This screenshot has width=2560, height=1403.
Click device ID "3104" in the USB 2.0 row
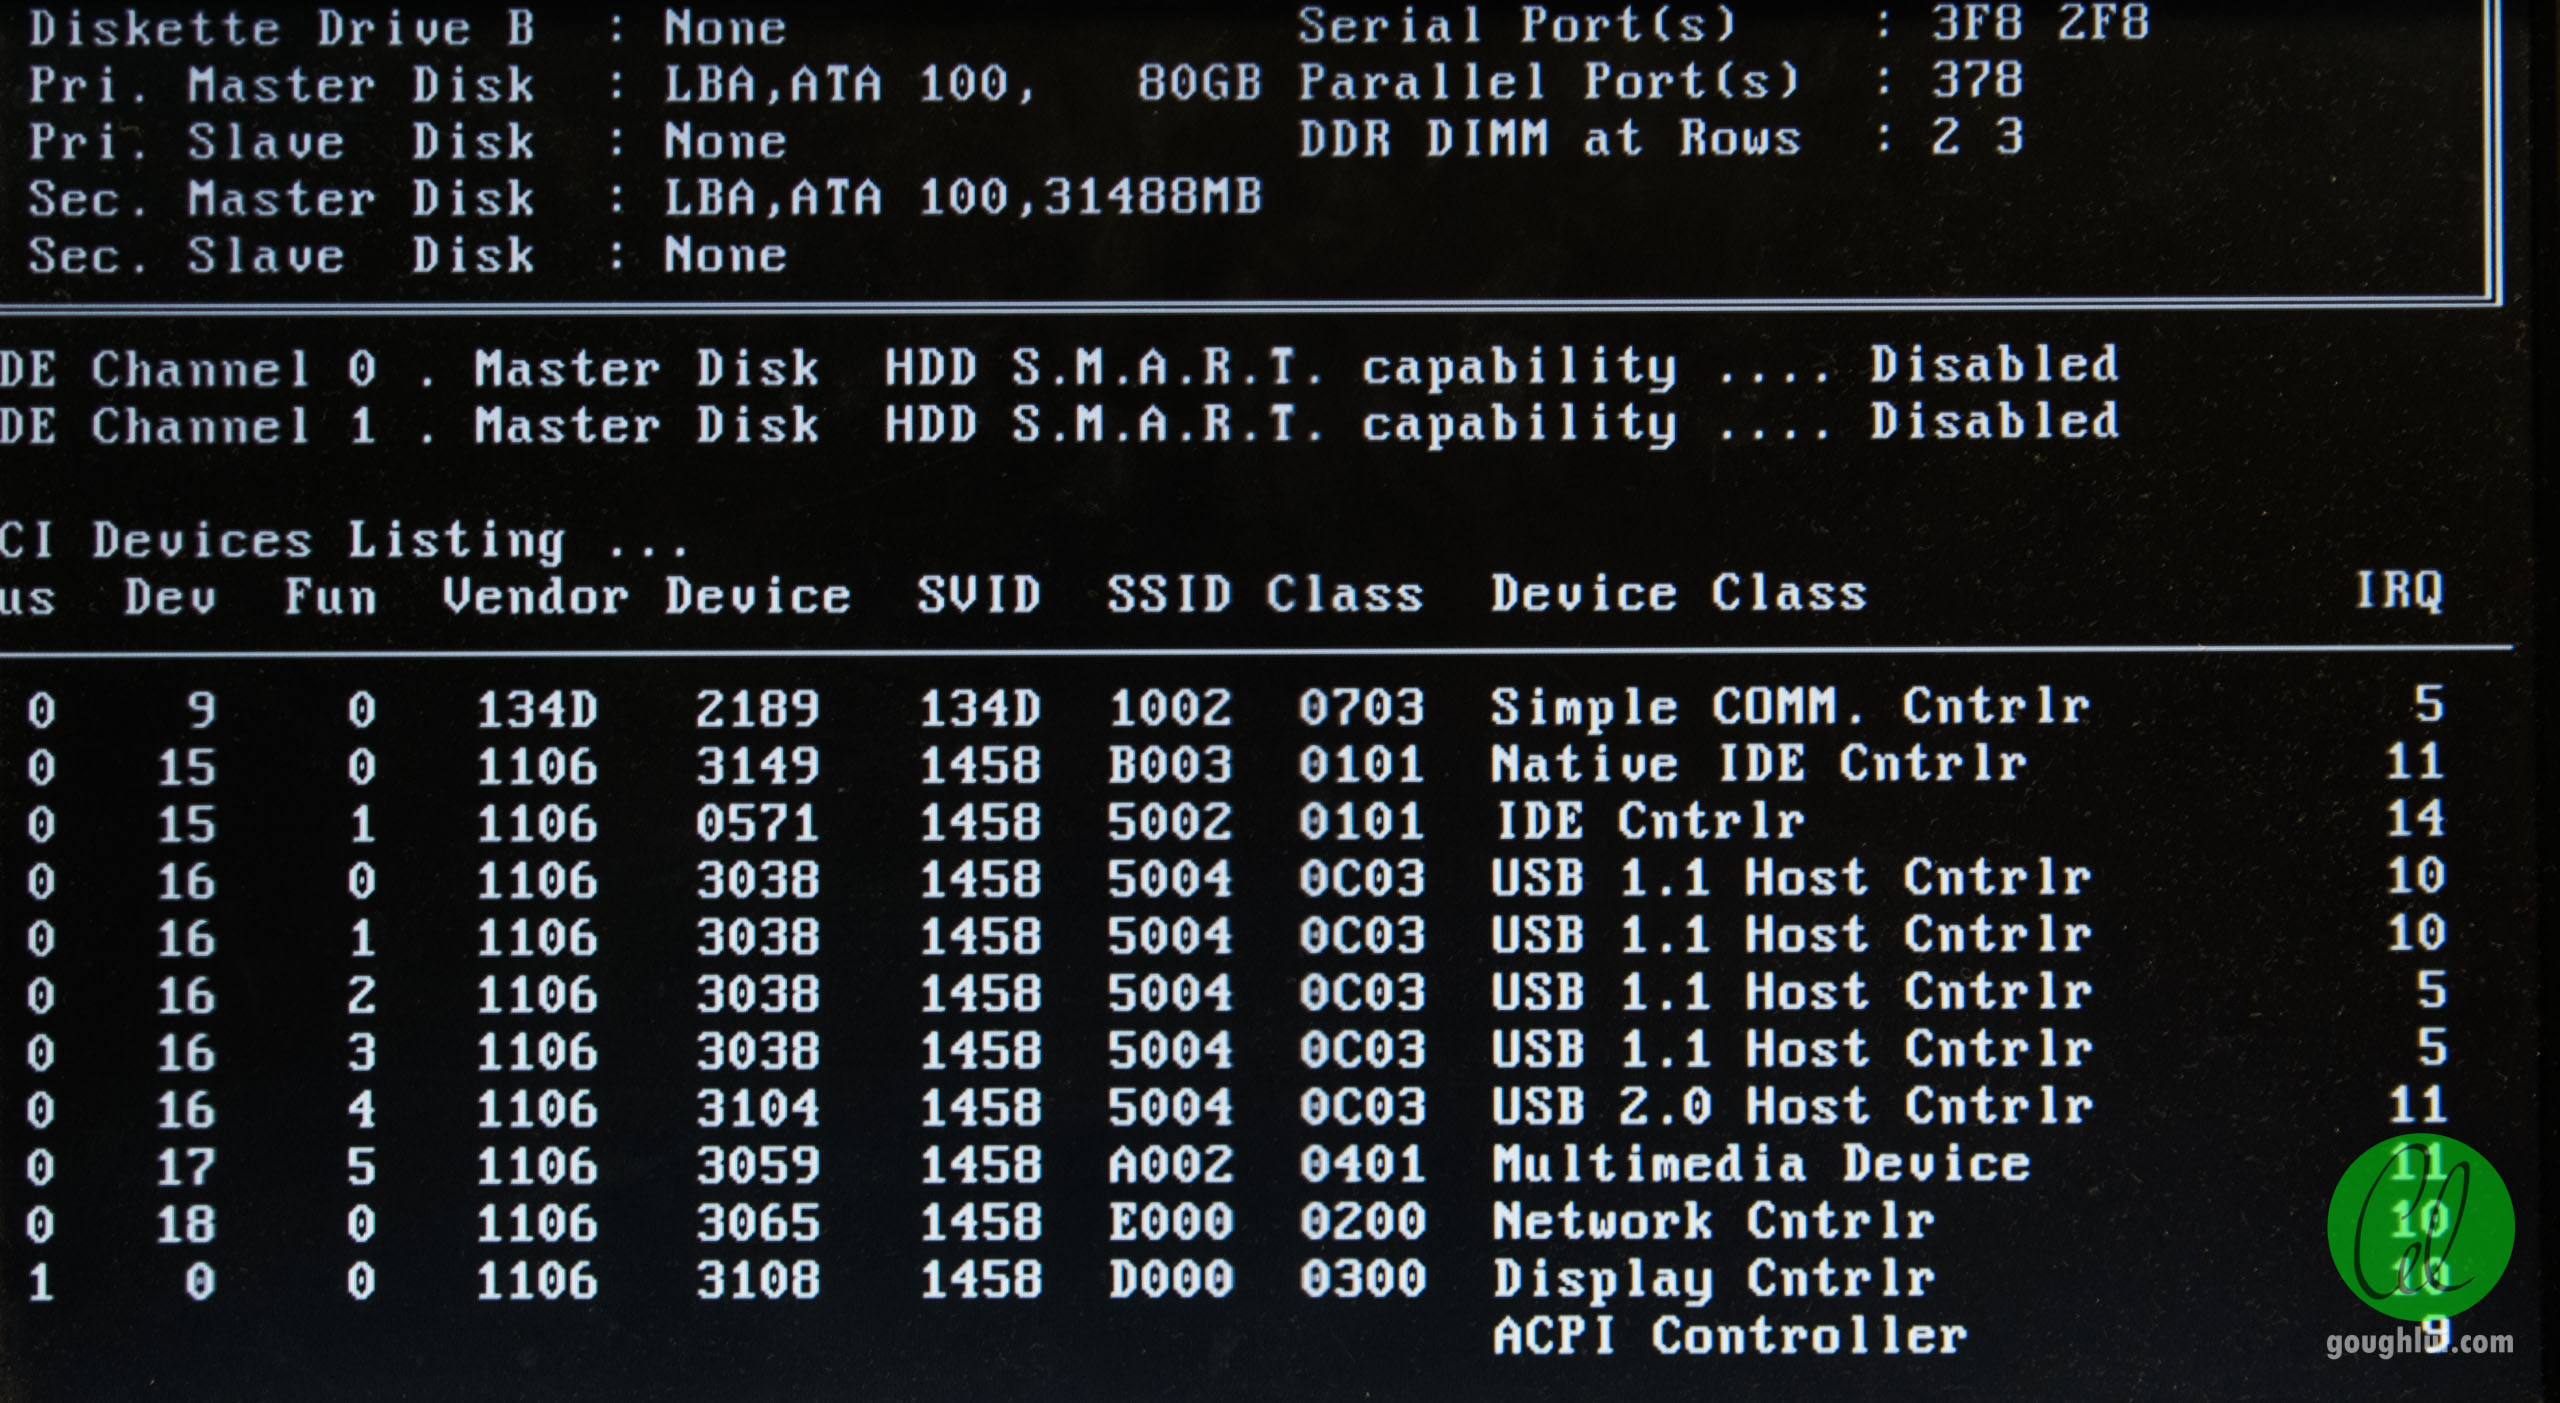pos(757,1108)
